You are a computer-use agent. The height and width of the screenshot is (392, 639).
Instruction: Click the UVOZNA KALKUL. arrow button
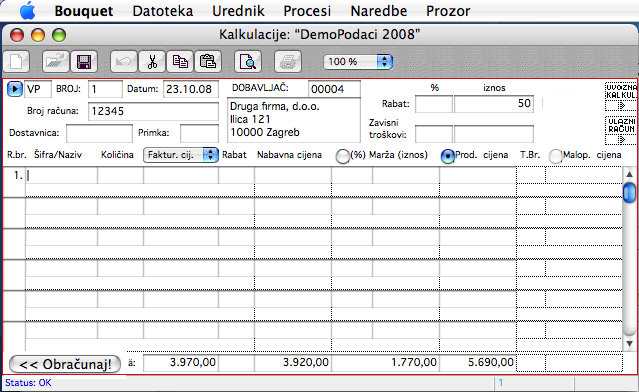pos(621,106)
